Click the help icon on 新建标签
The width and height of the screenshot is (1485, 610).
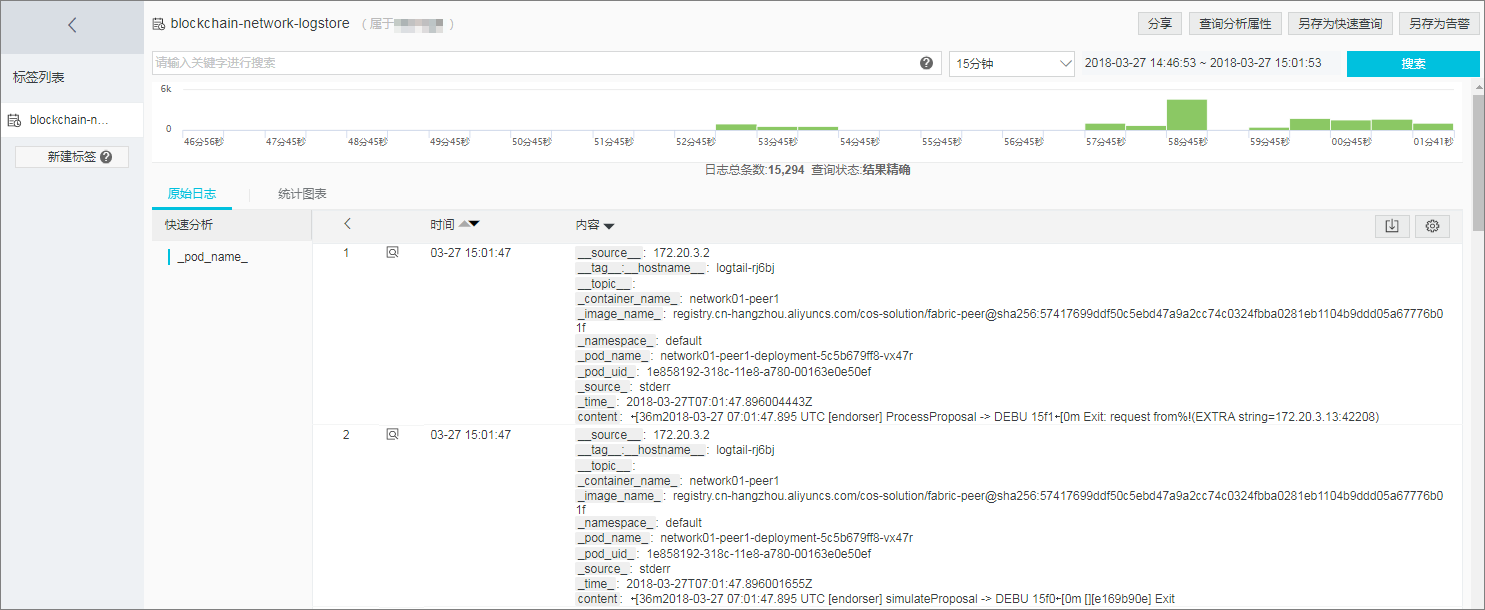pyautogui.click(x=106, y=157)
